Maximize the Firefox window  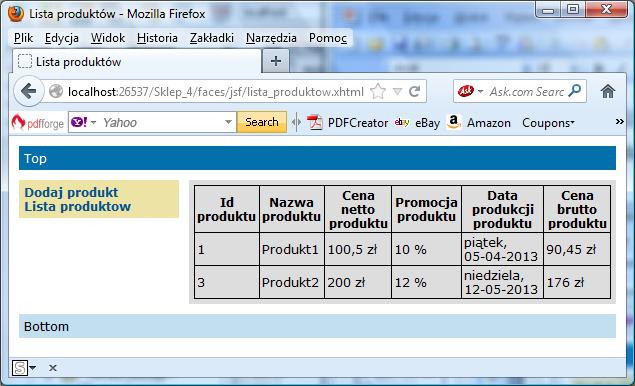(x=573, y=10)
